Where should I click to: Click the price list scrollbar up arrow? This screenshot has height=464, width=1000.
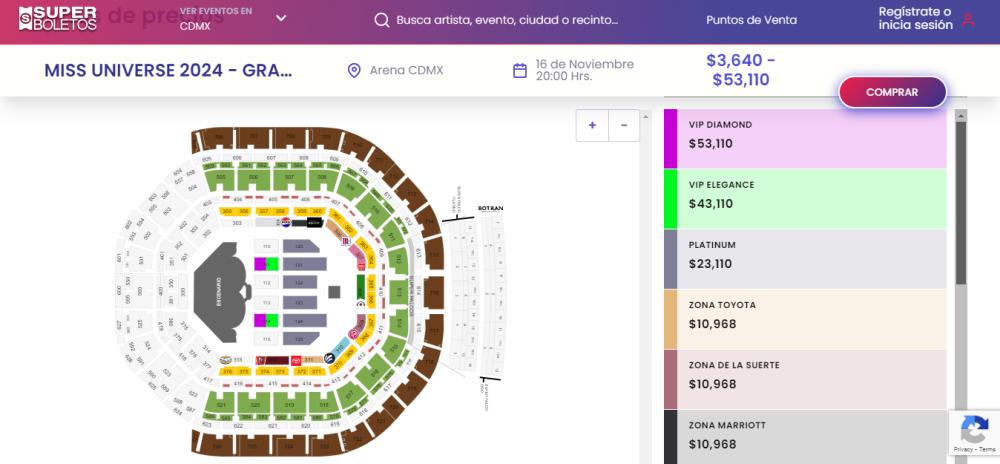(960, 115)
